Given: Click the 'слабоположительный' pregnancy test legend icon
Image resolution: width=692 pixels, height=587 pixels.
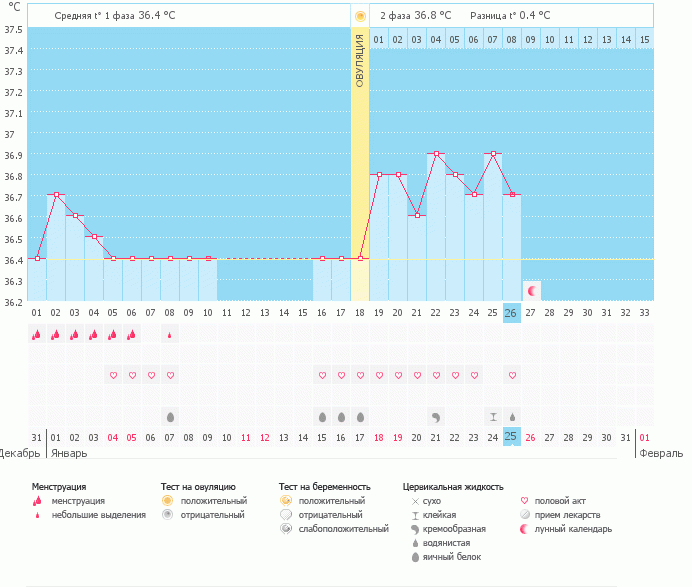Looking at the screenshot, I should click(286, 528).
